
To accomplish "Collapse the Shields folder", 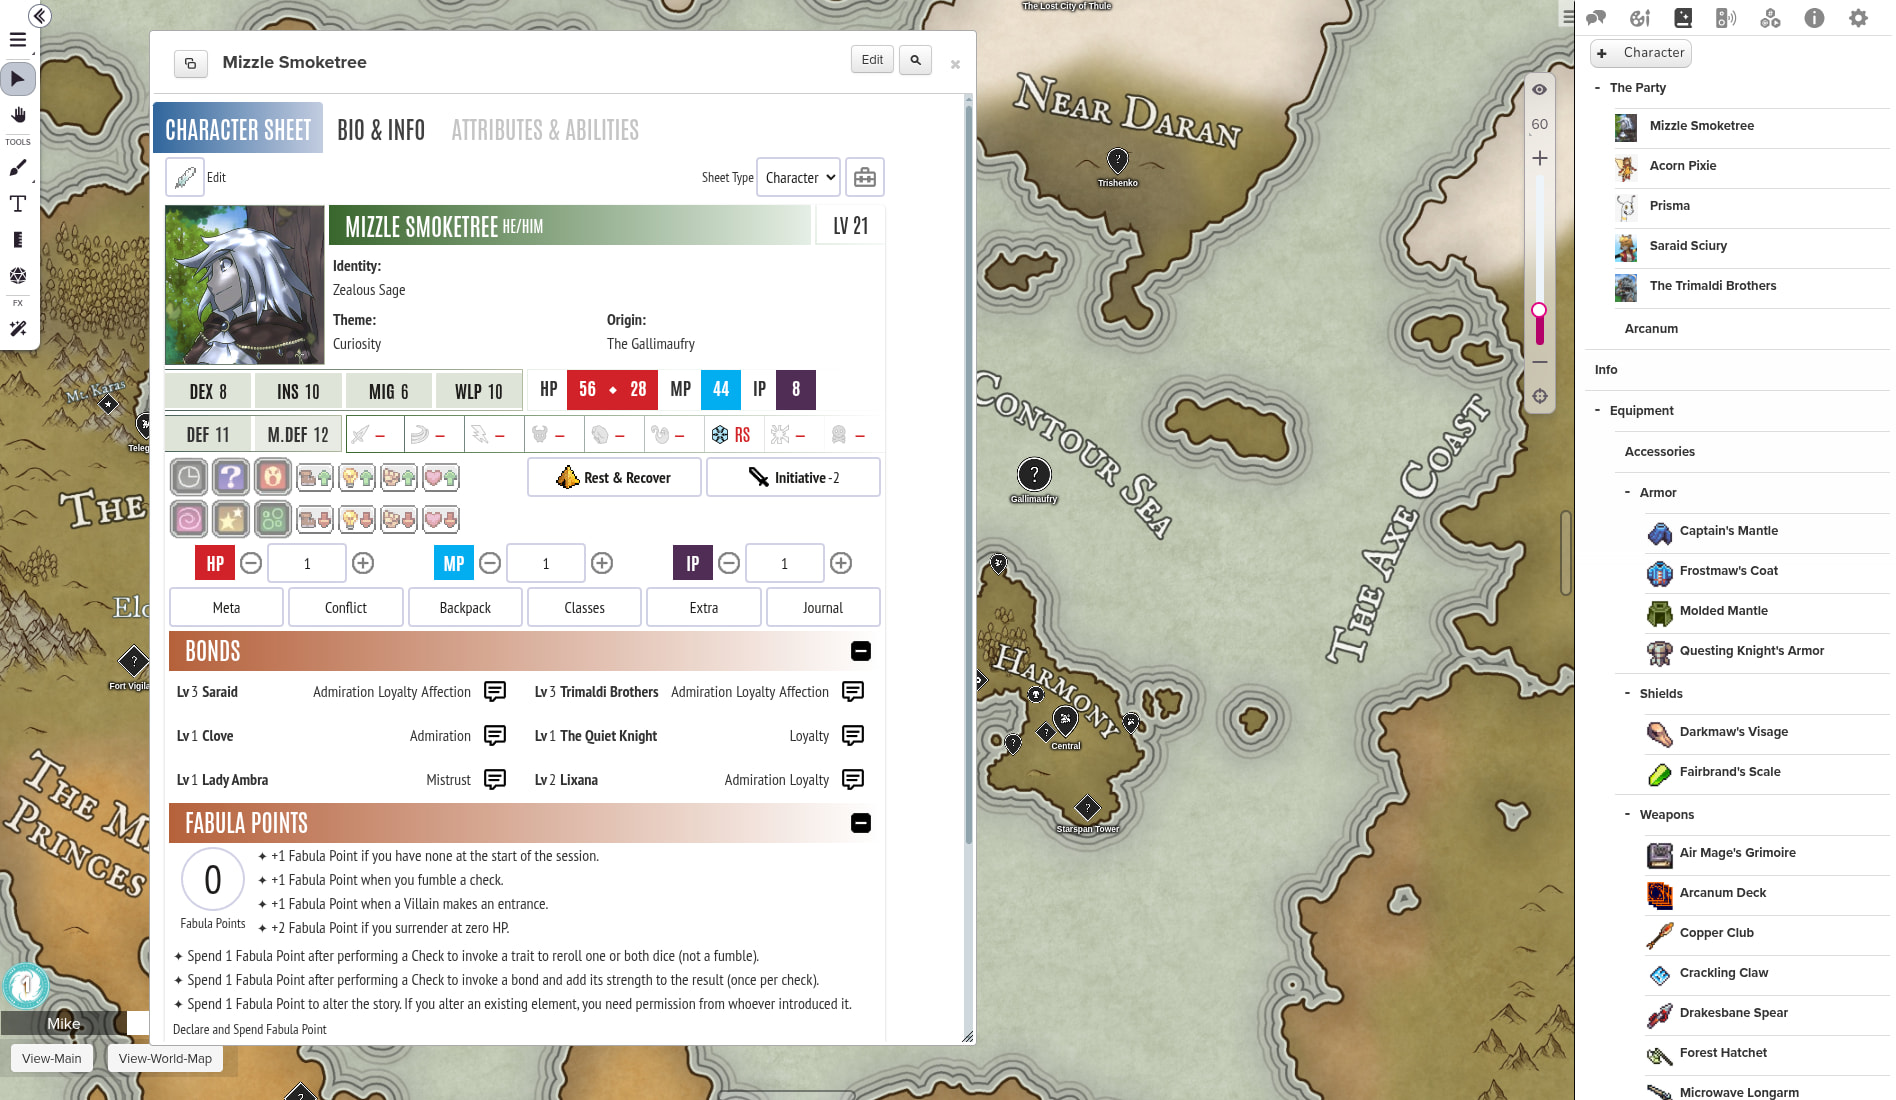I will [x=1627, y=694].
